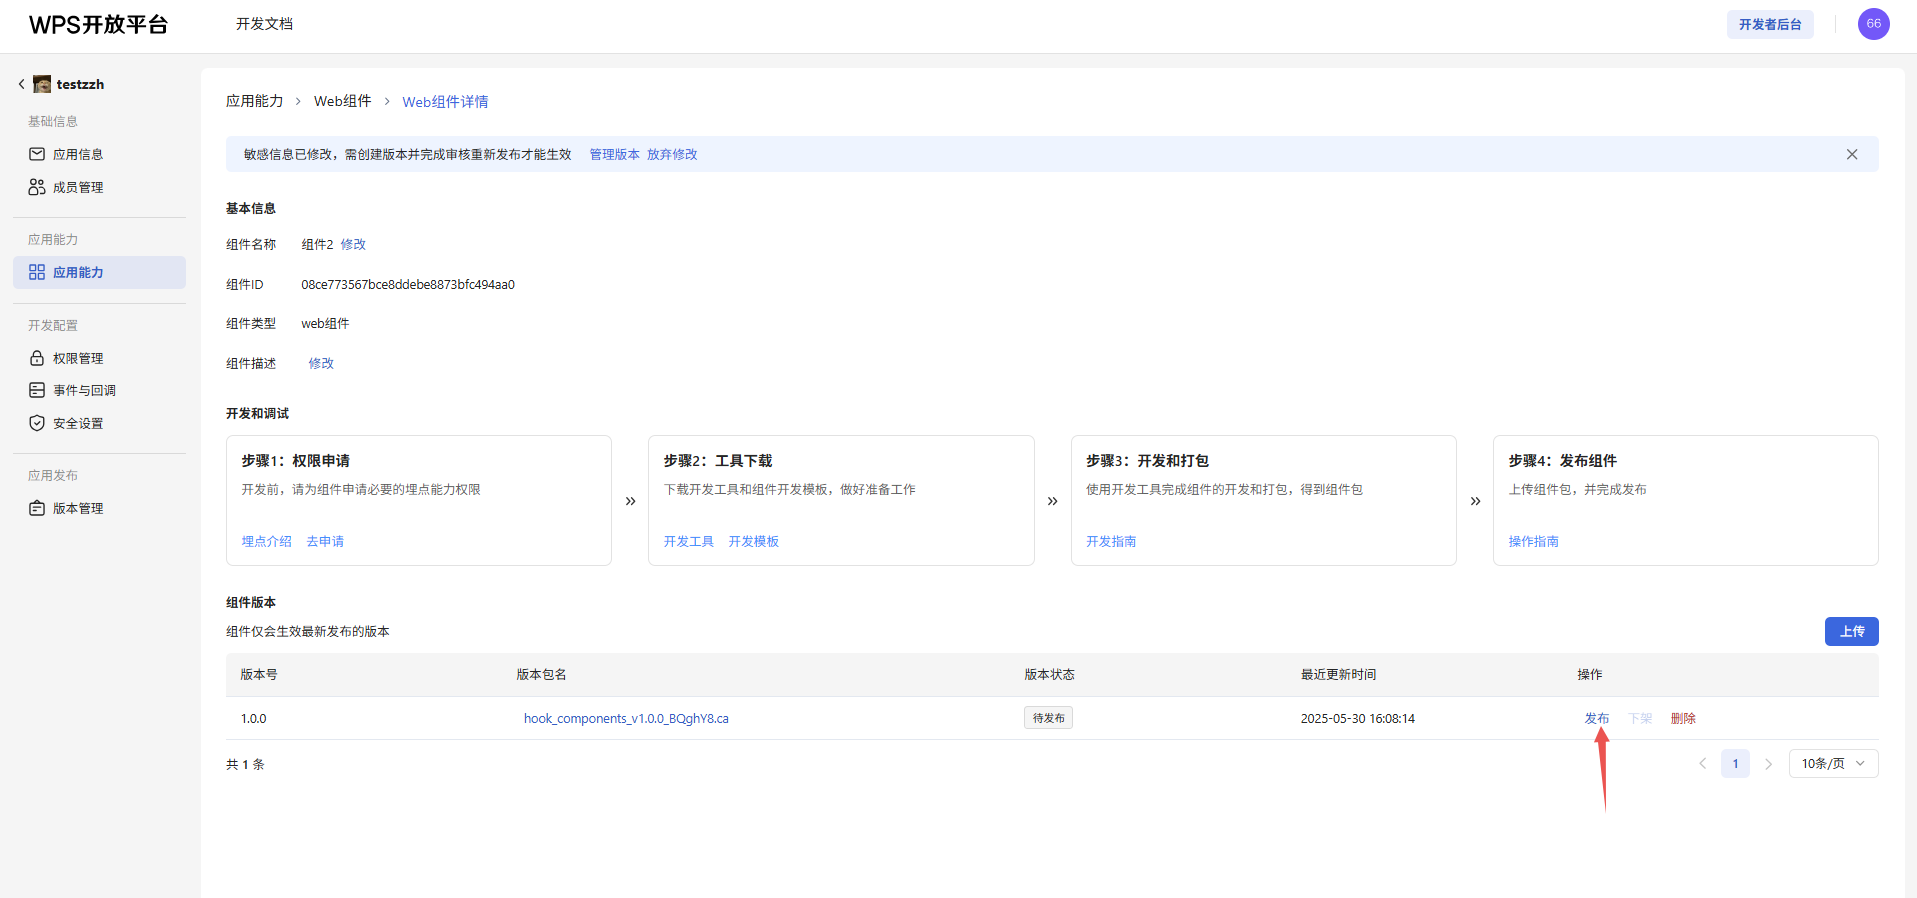
Task: Click the 步骤4：发布组件 card title
Action: (x=1562, y=460)
